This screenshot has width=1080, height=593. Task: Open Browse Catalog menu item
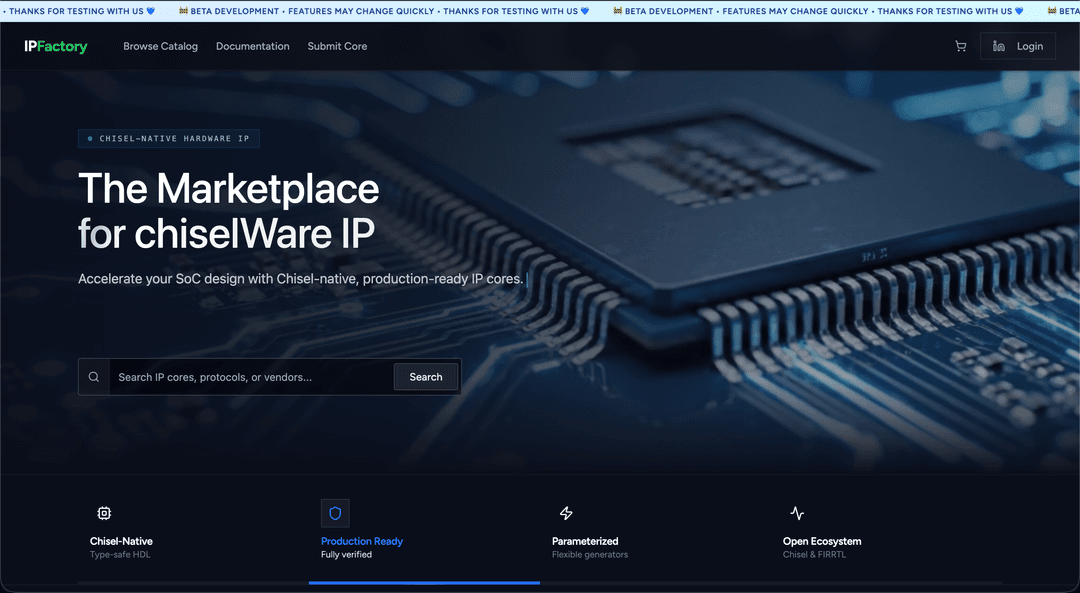(x=160, y=46)
